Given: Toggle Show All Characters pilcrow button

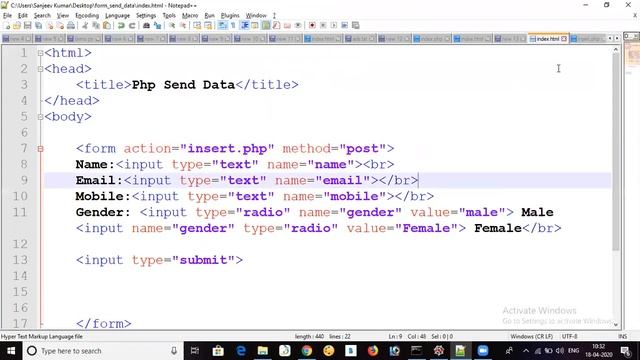Looking at the screenshot, I should pyautogui.click(x=233, y=25).
